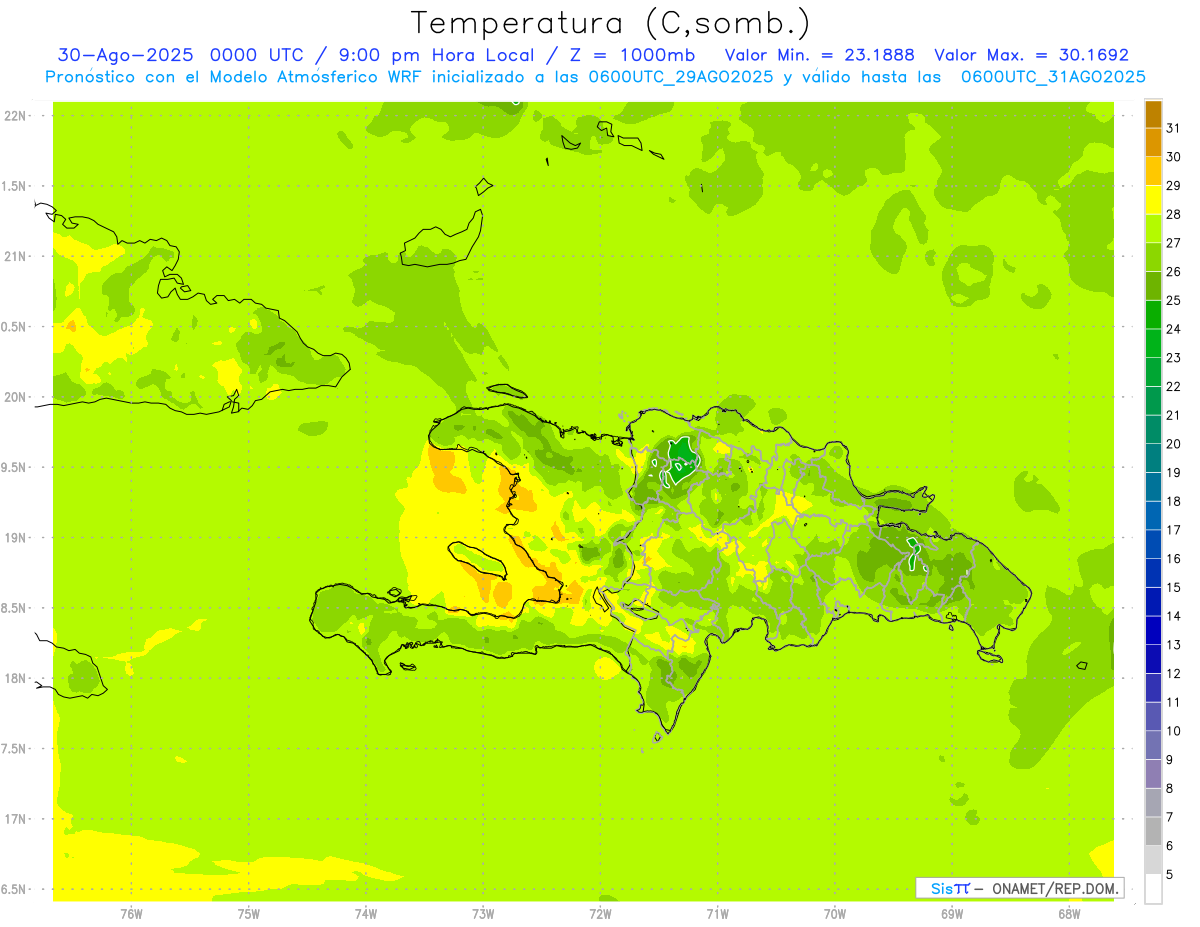Click the title 'Temperatura (C,somb.)'

click(611, 23)
